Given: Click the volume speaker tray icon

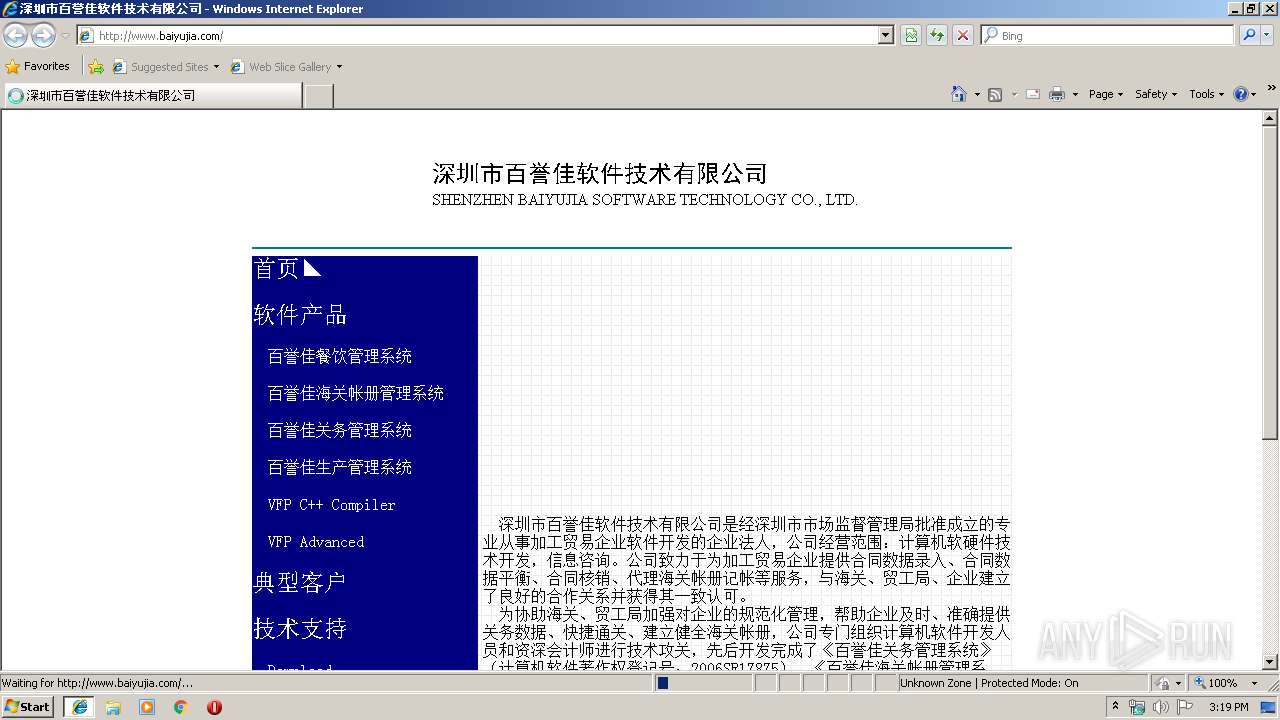Looking at the screenshot, I should [x=1161, y=707].
